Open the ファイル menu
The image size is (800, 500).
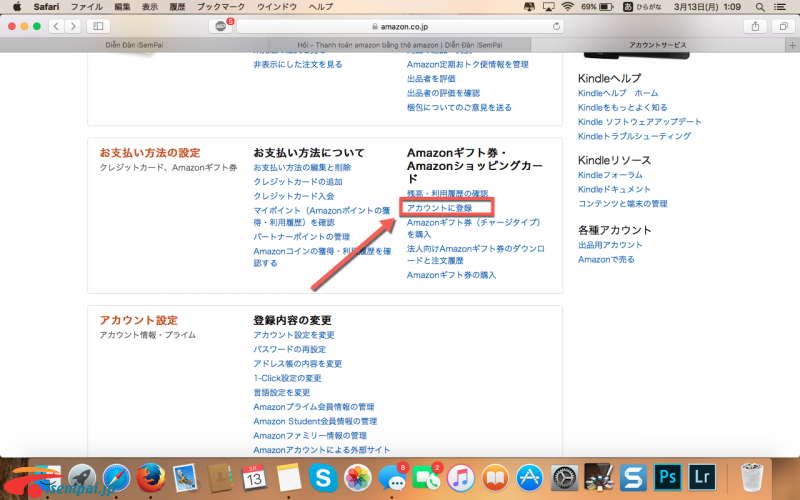click(x=86, y=7)
